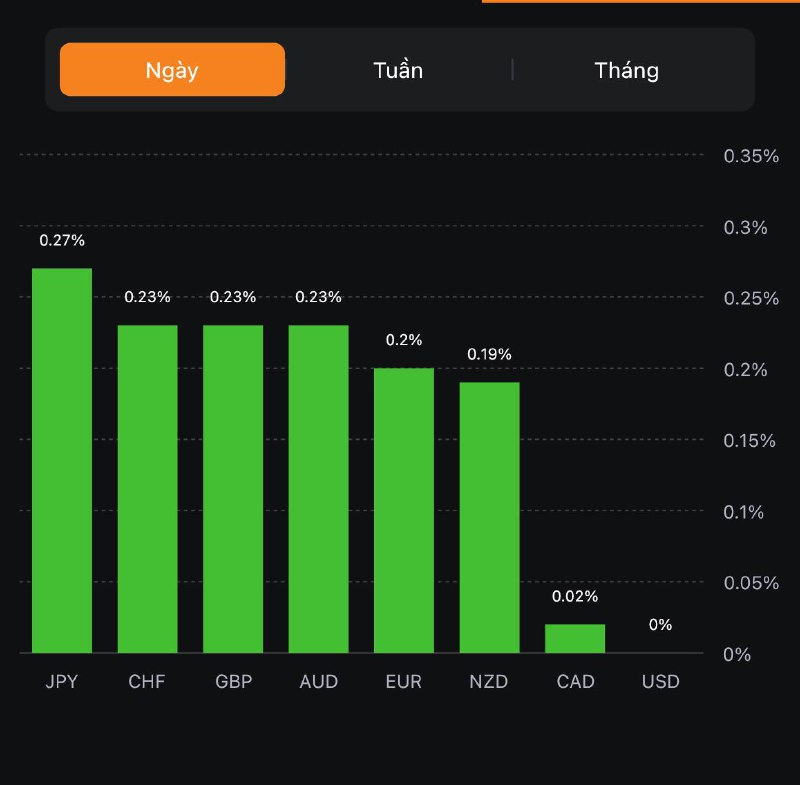This screenshot has height=785, width=800.
Task: Tap the 0.23% value above GBP
Action: pyautogui.click(x=233, y=297)
